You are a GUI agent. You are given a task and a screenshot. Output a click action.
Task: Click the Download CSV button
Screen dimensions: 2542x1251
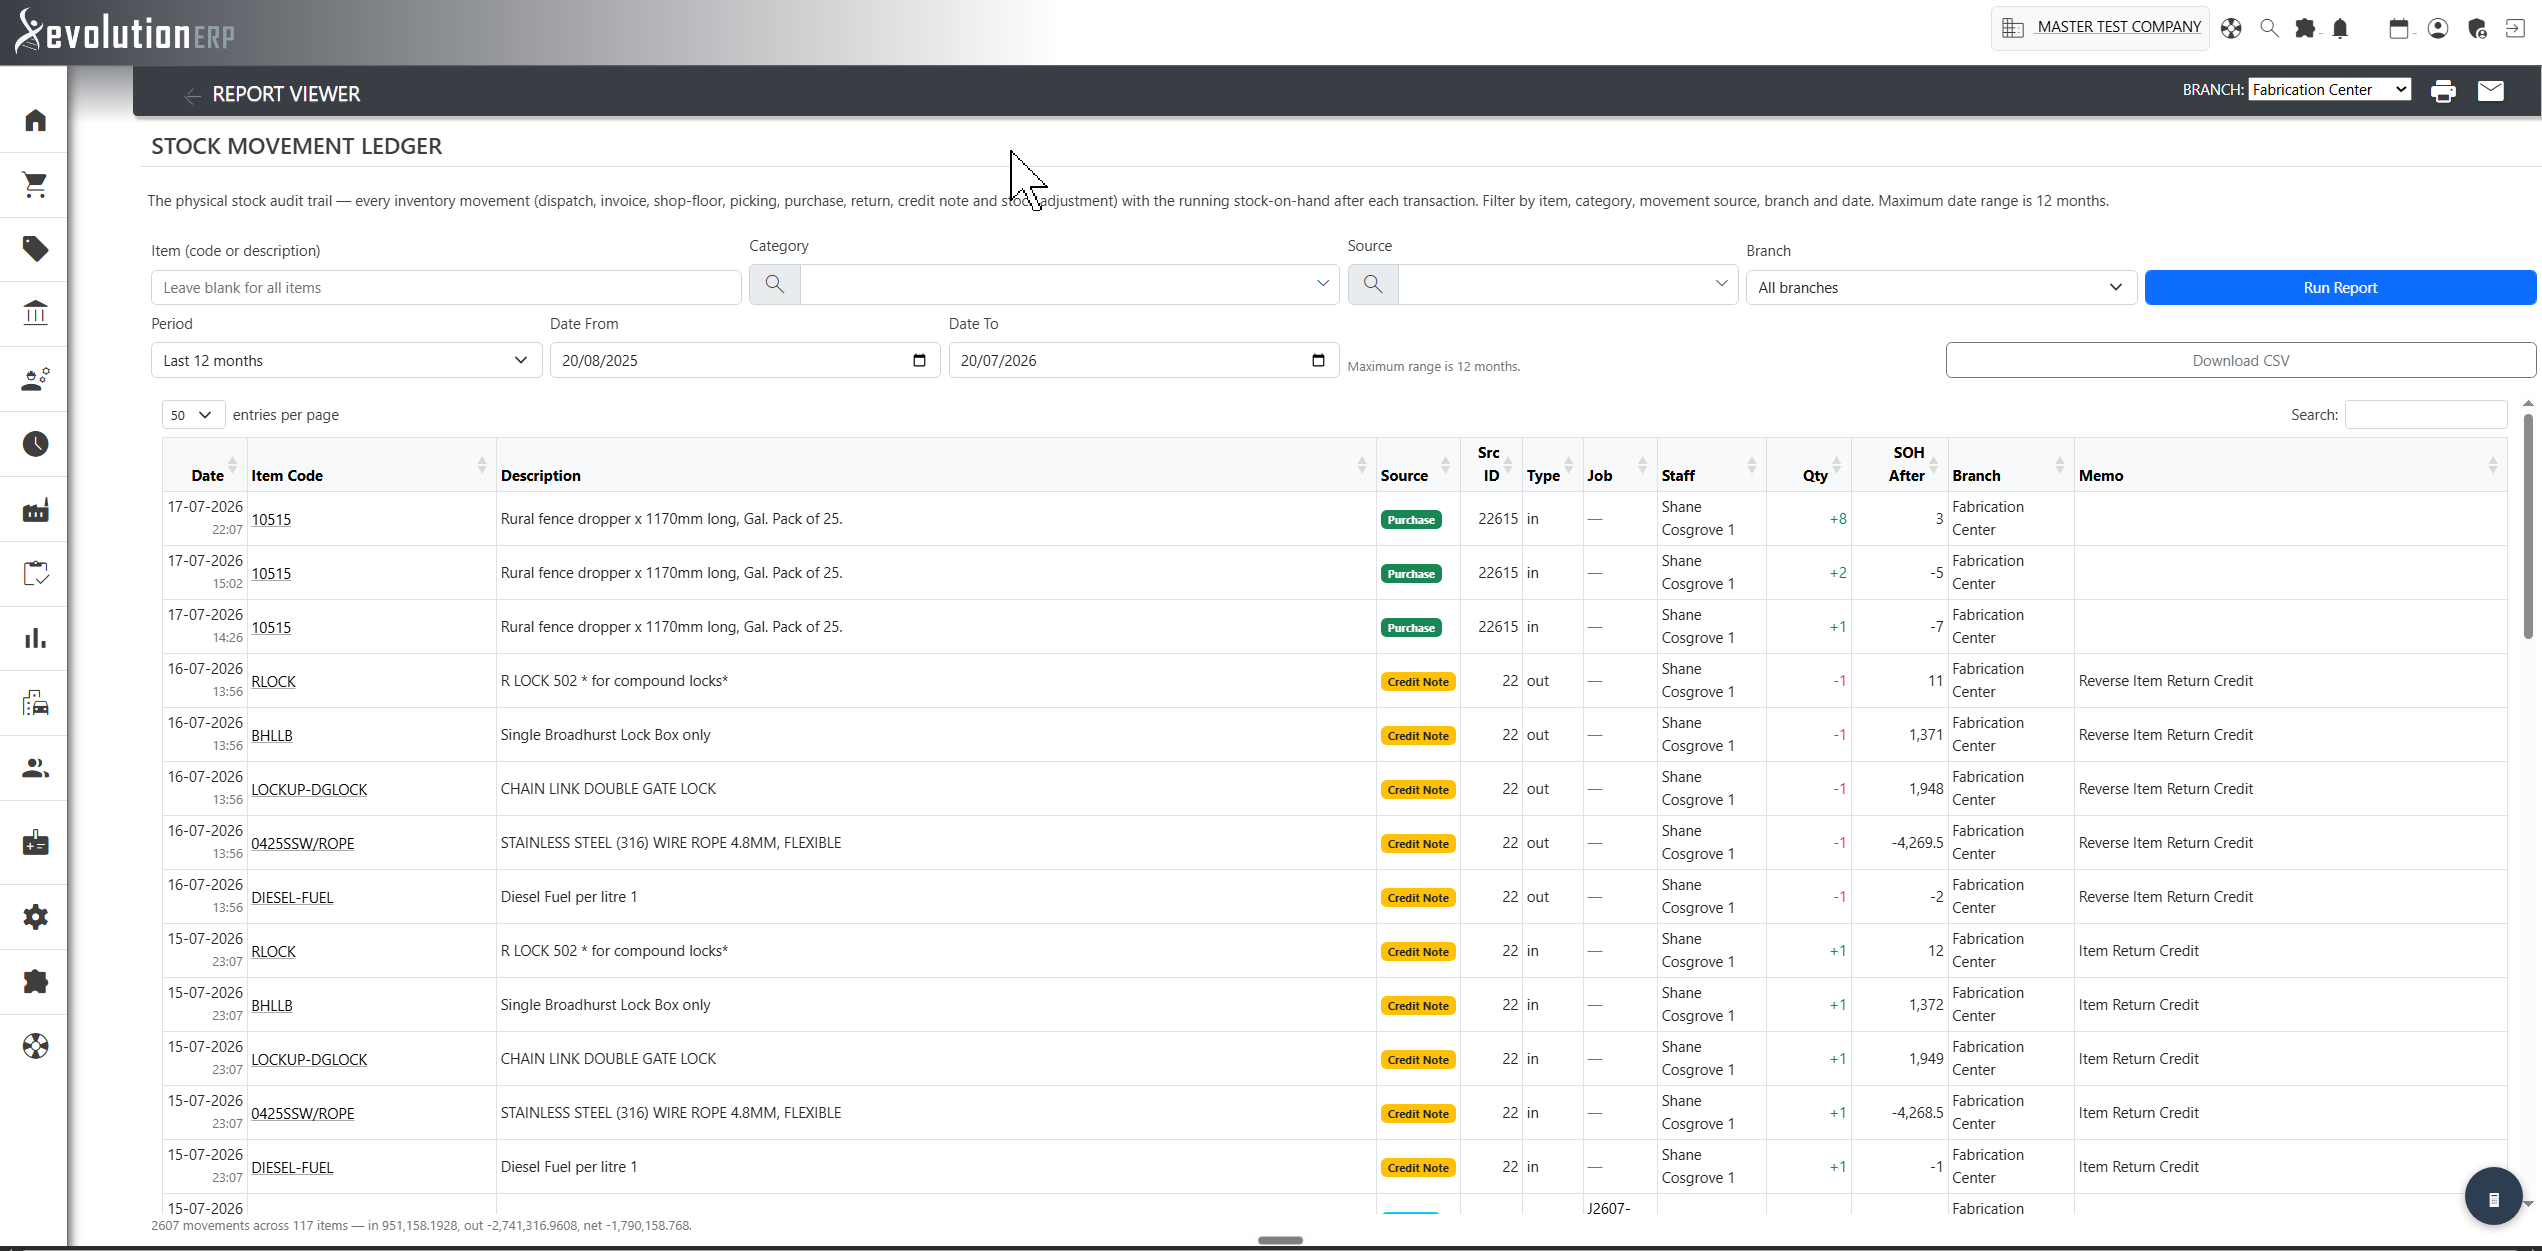pos(2240,361)
